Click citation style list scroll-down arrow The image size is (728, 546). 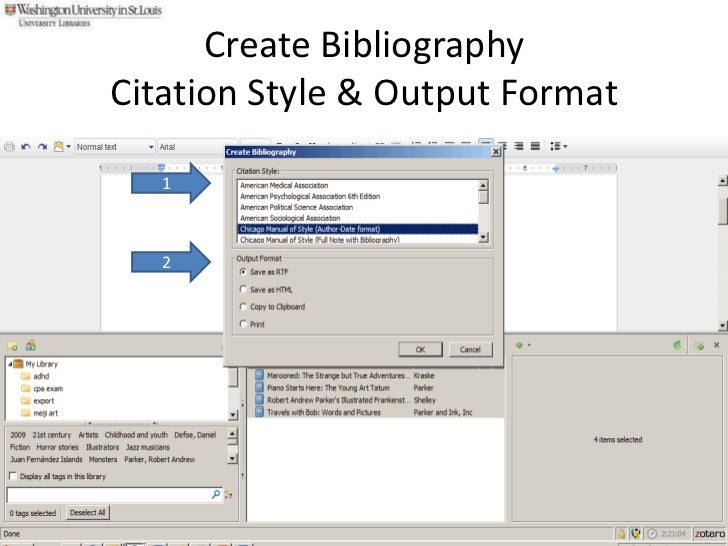(483, 237)
